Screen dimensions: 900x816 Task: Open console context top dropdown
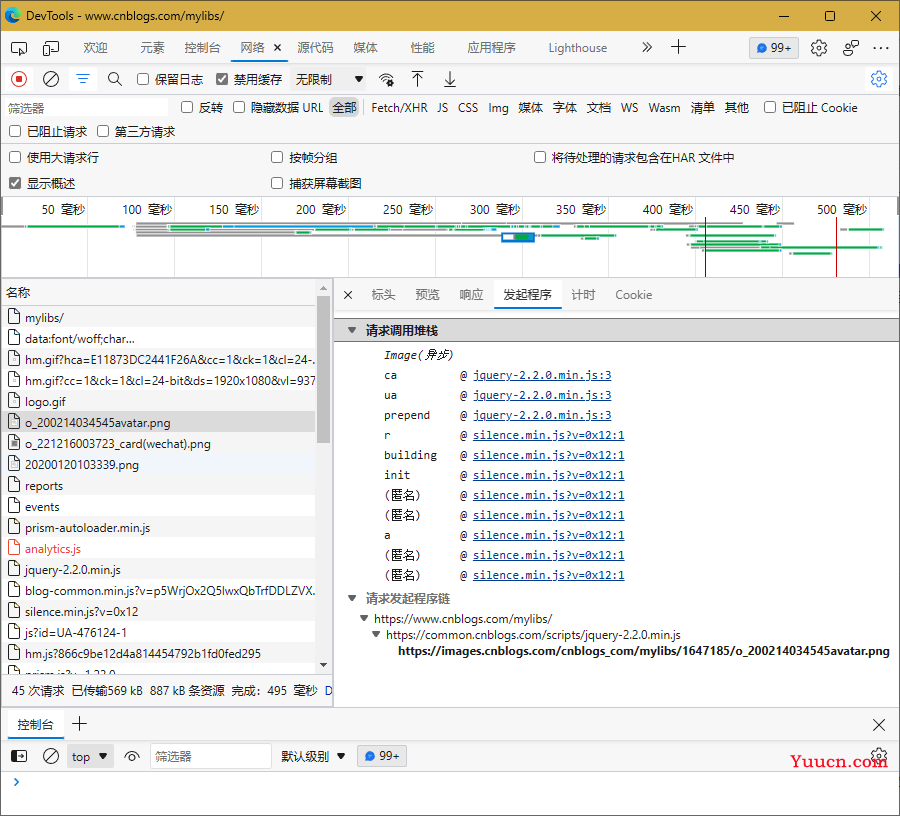[x=90, y=756]
